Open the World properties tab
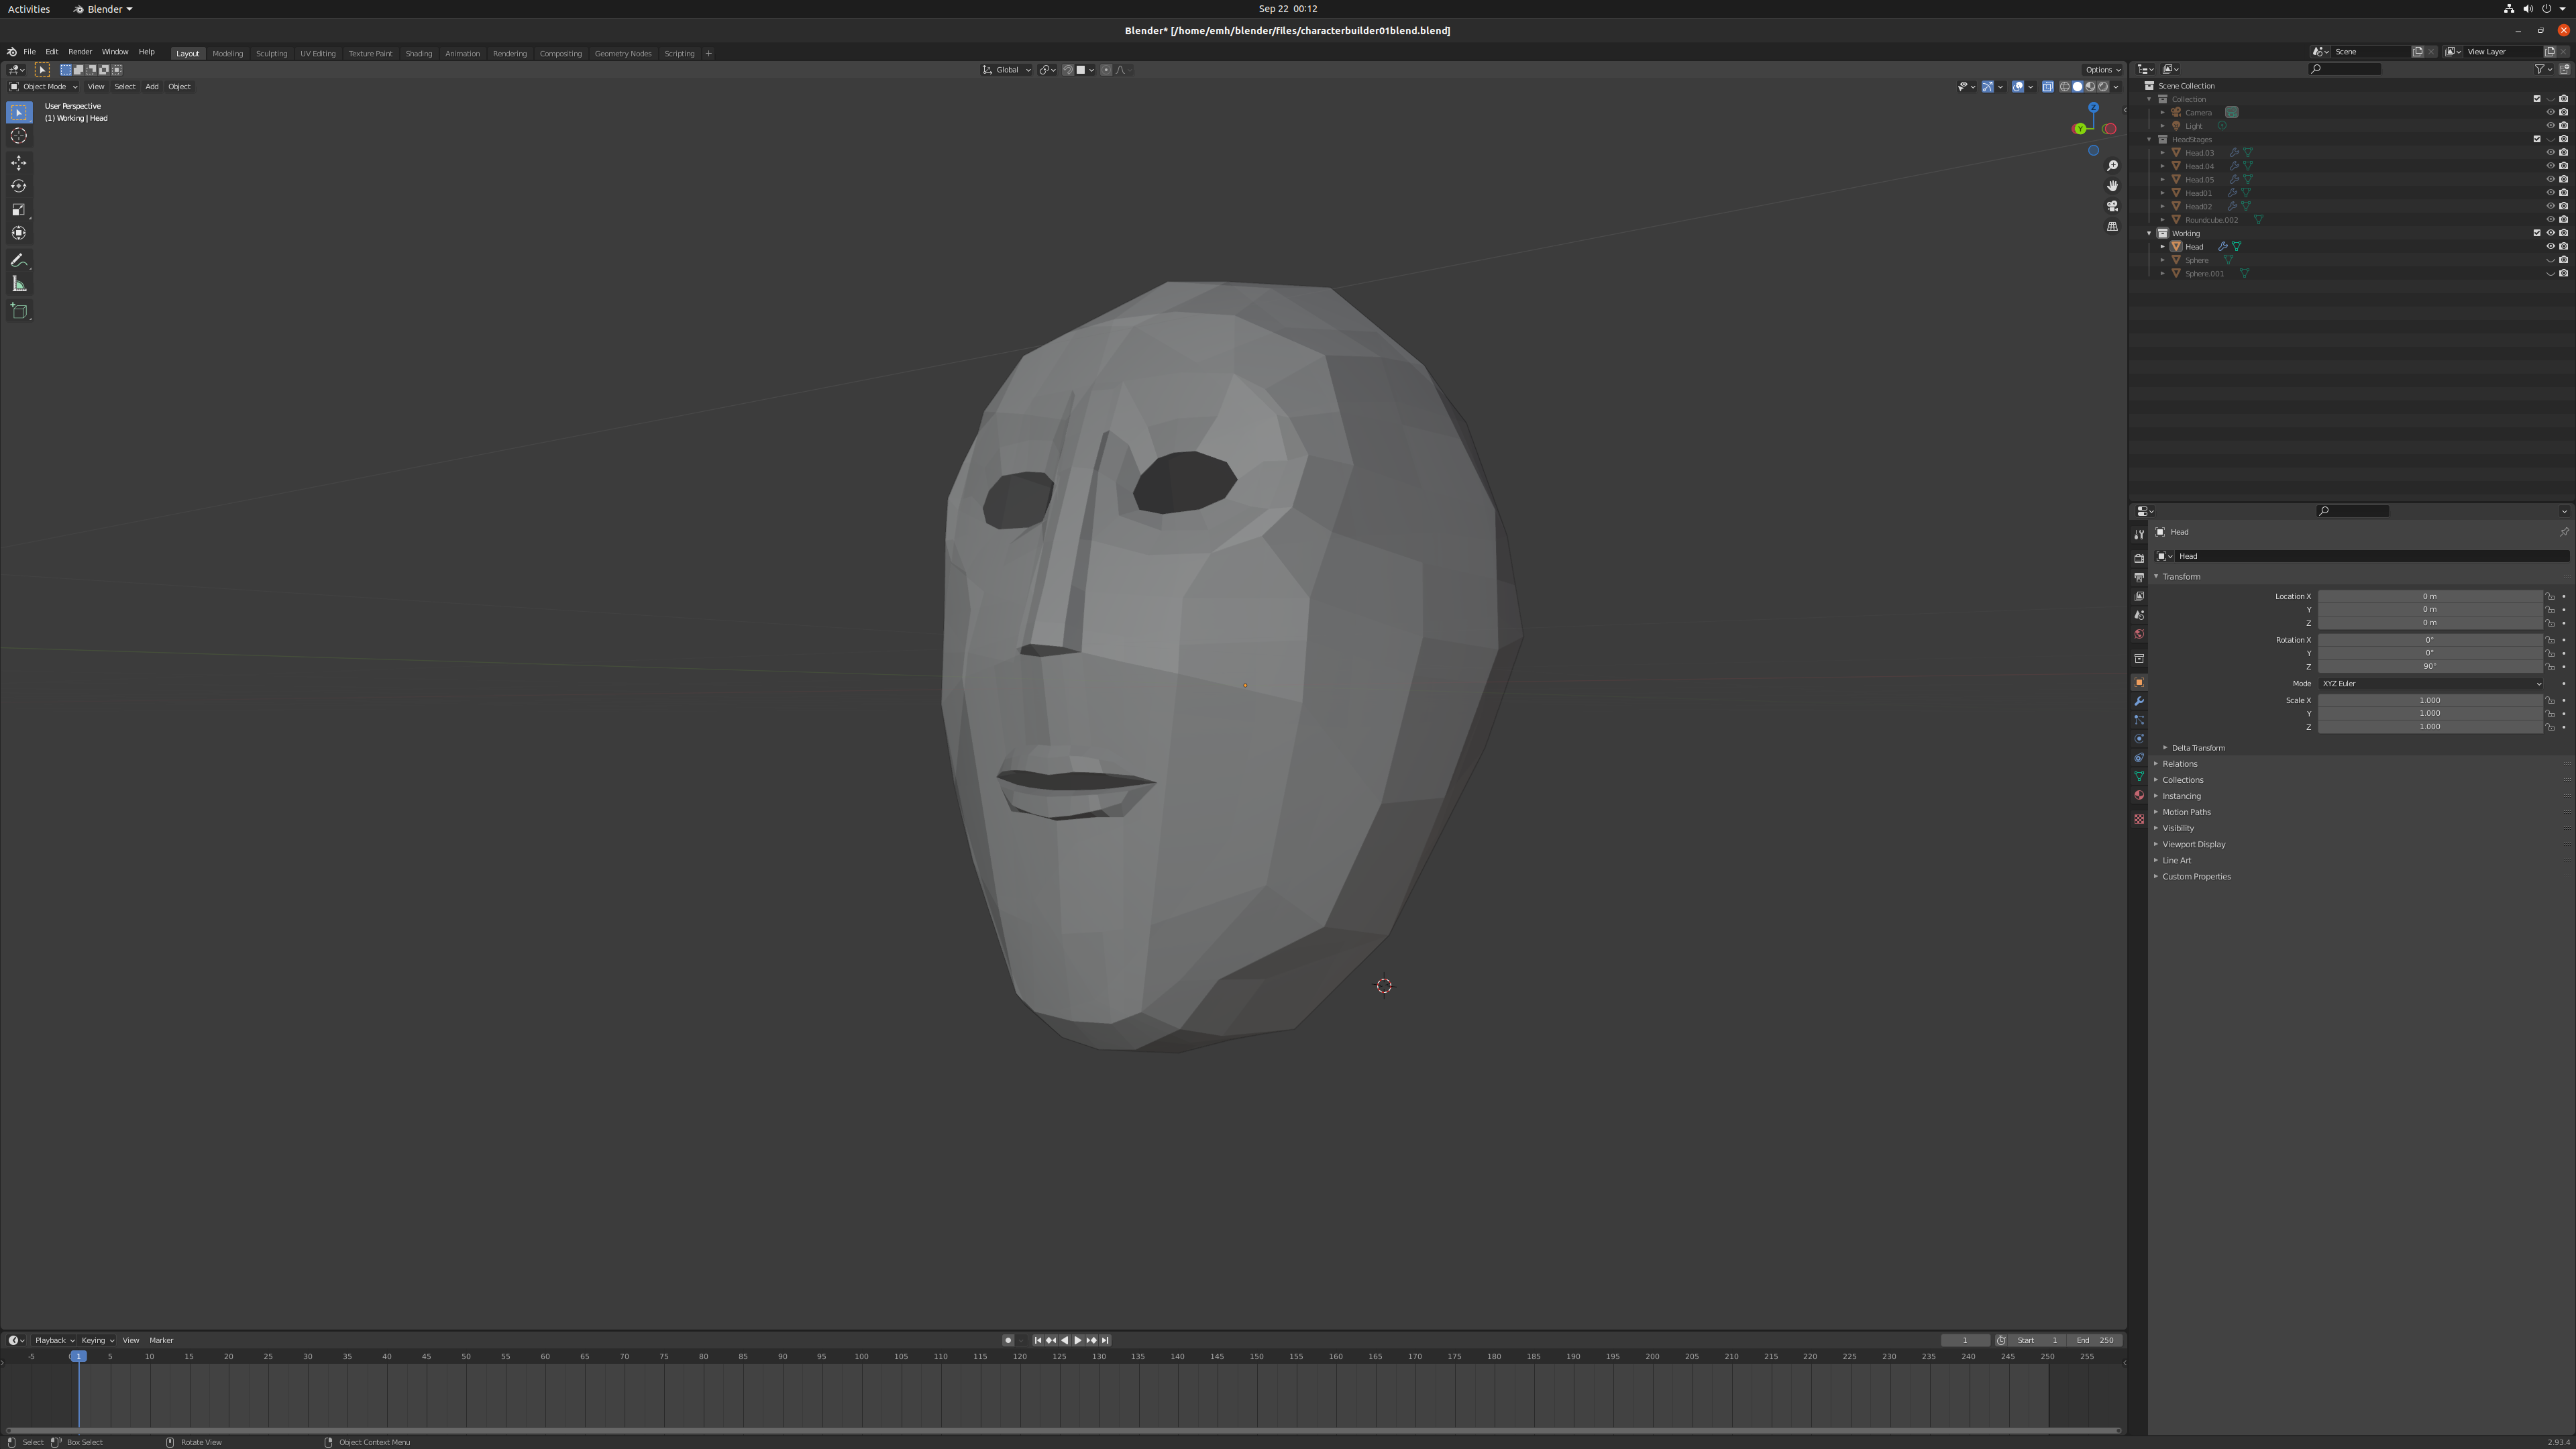2576x1449 pixels. [2139, 634]
